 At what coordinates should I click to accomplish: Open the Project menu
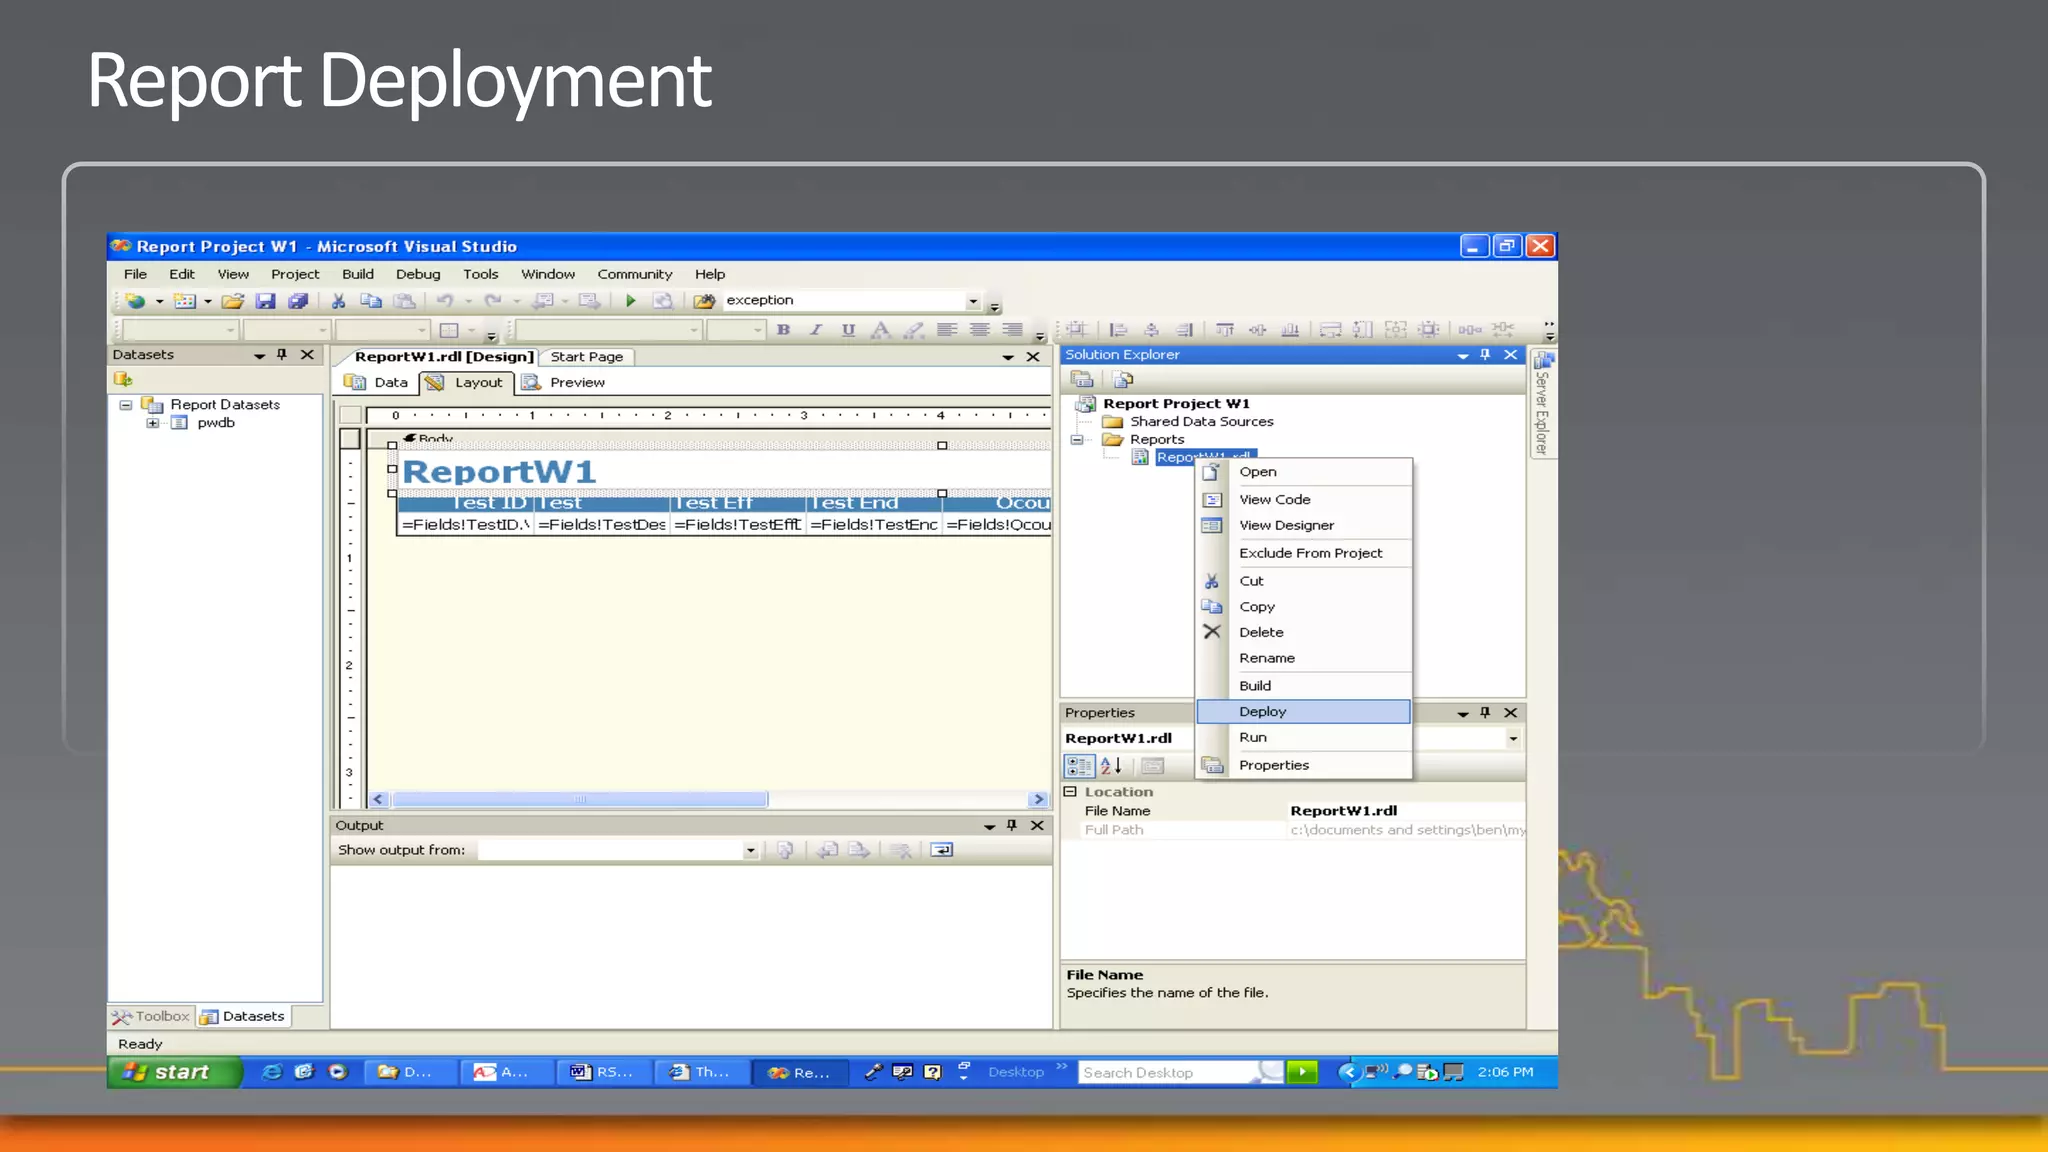[x=295, y=274]
